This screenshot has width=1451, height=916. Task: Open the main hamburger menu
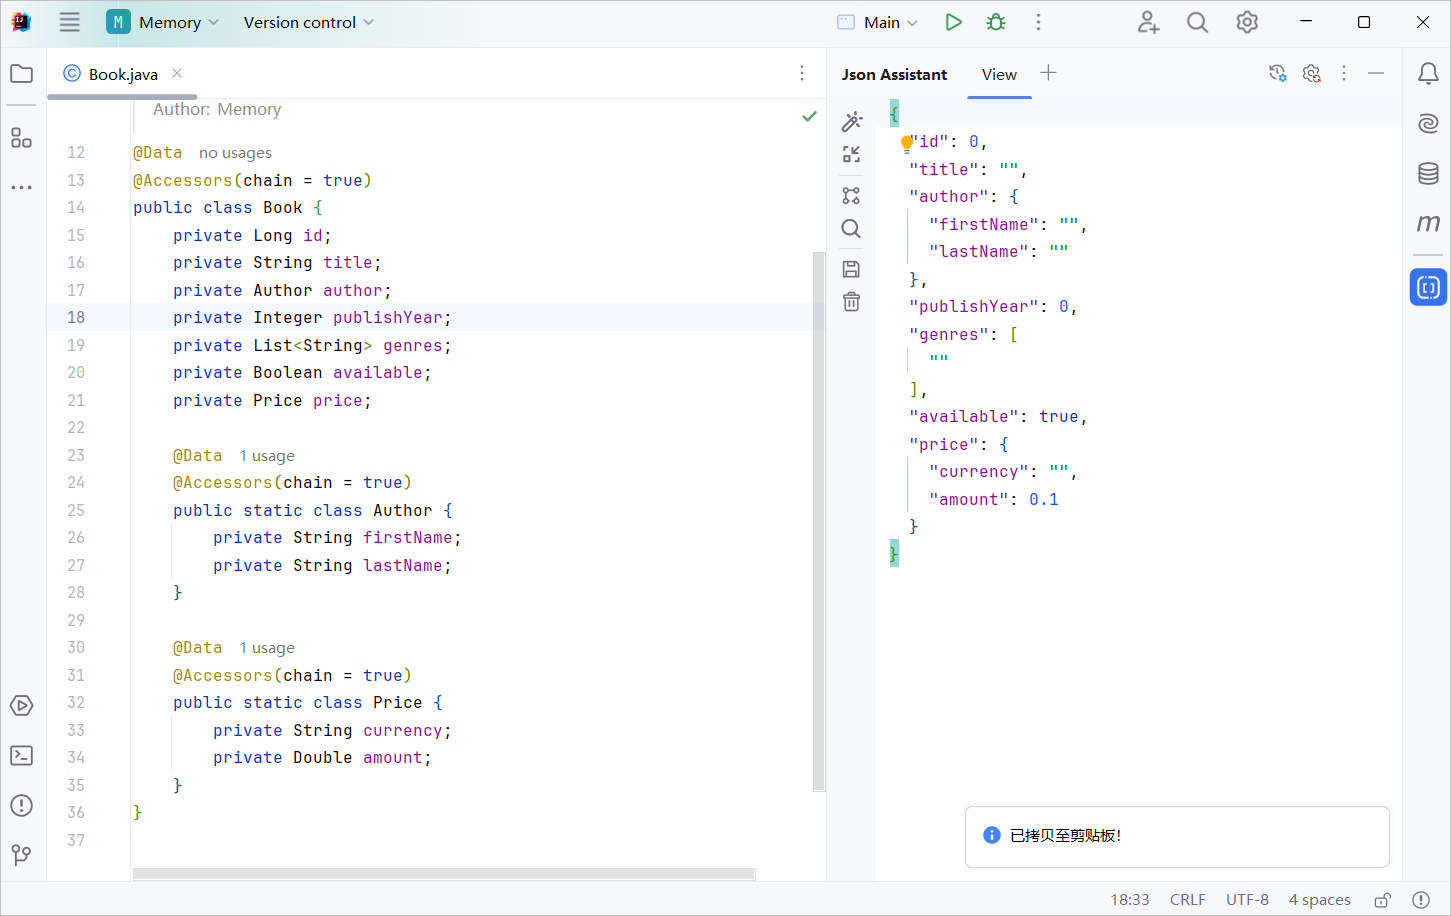click(69, 21)
